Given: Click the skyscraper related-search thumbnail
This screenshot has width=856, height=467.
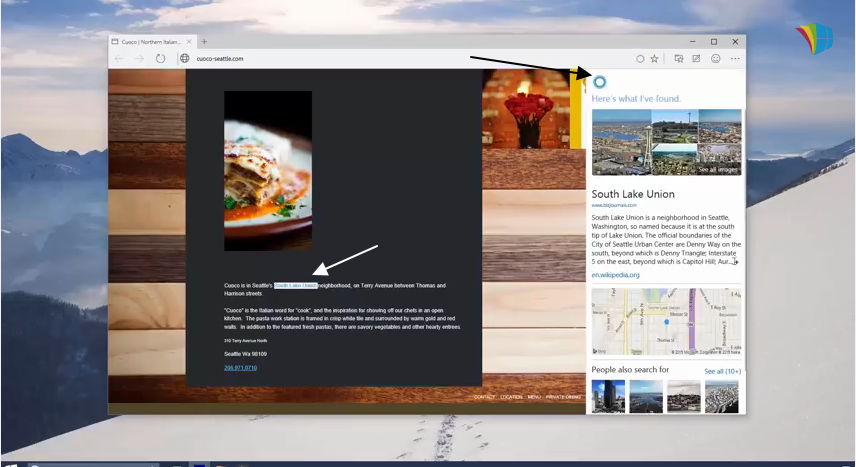Looking at the screenshot, I should [608, 397].
